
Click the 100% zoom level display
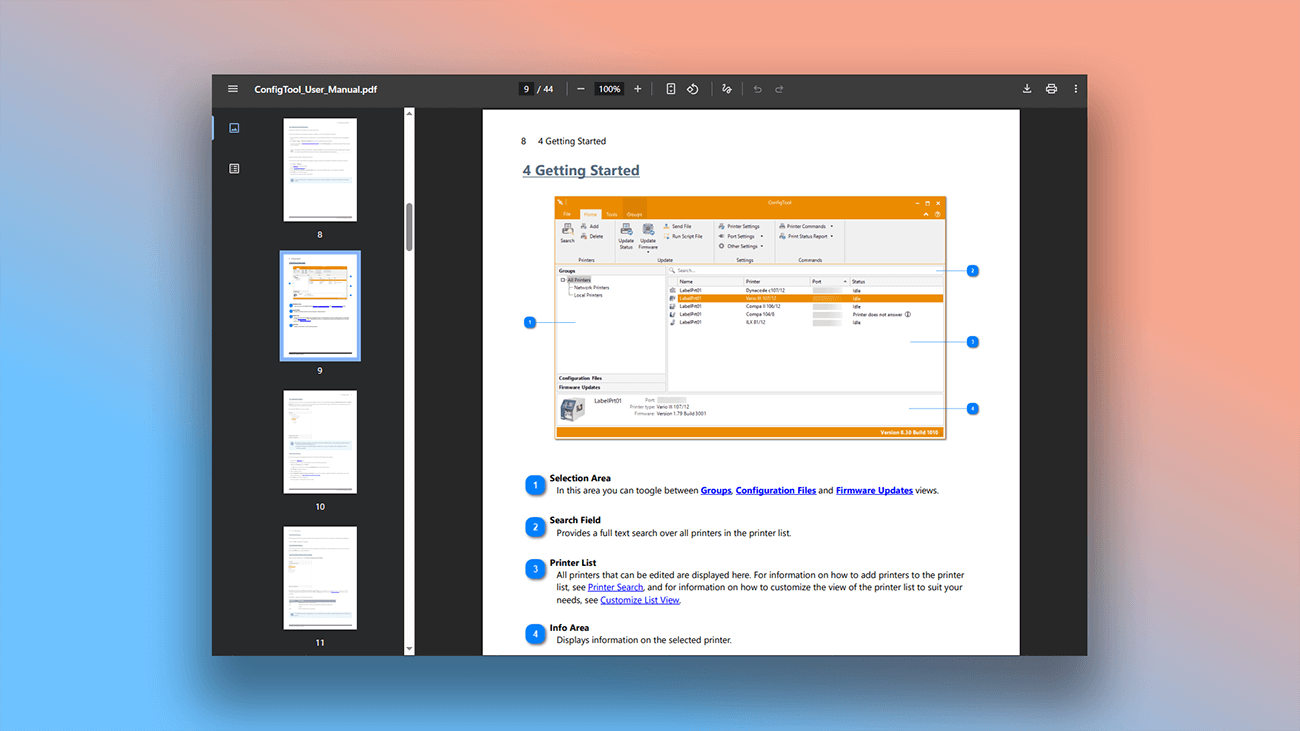(609, 88)
